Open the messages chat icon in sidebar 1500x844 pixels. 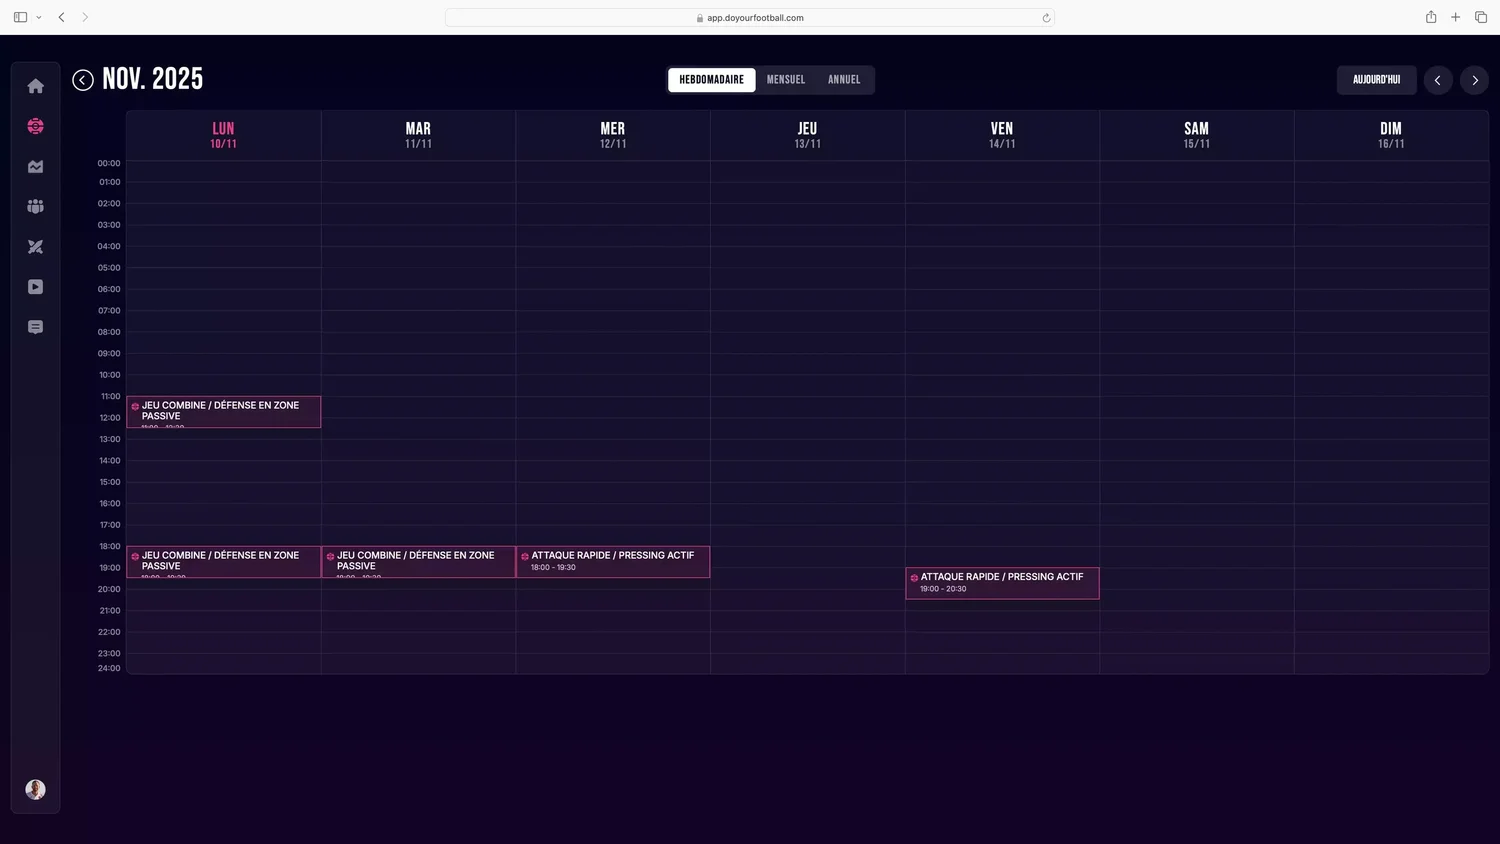[x=36, y=327]
